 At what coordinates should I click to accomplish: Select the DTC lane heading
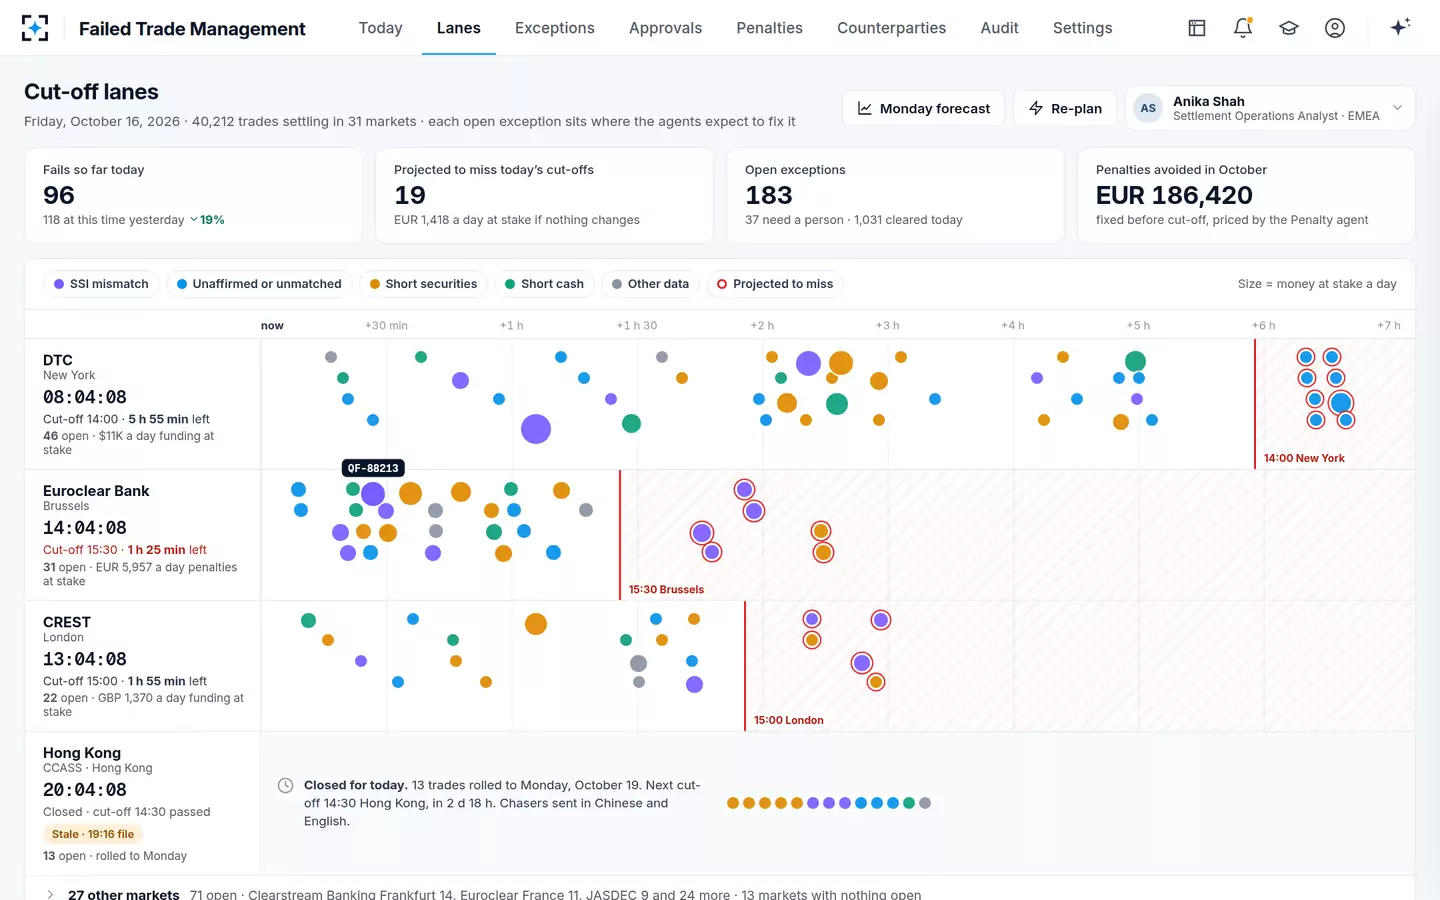pos(58,360)
